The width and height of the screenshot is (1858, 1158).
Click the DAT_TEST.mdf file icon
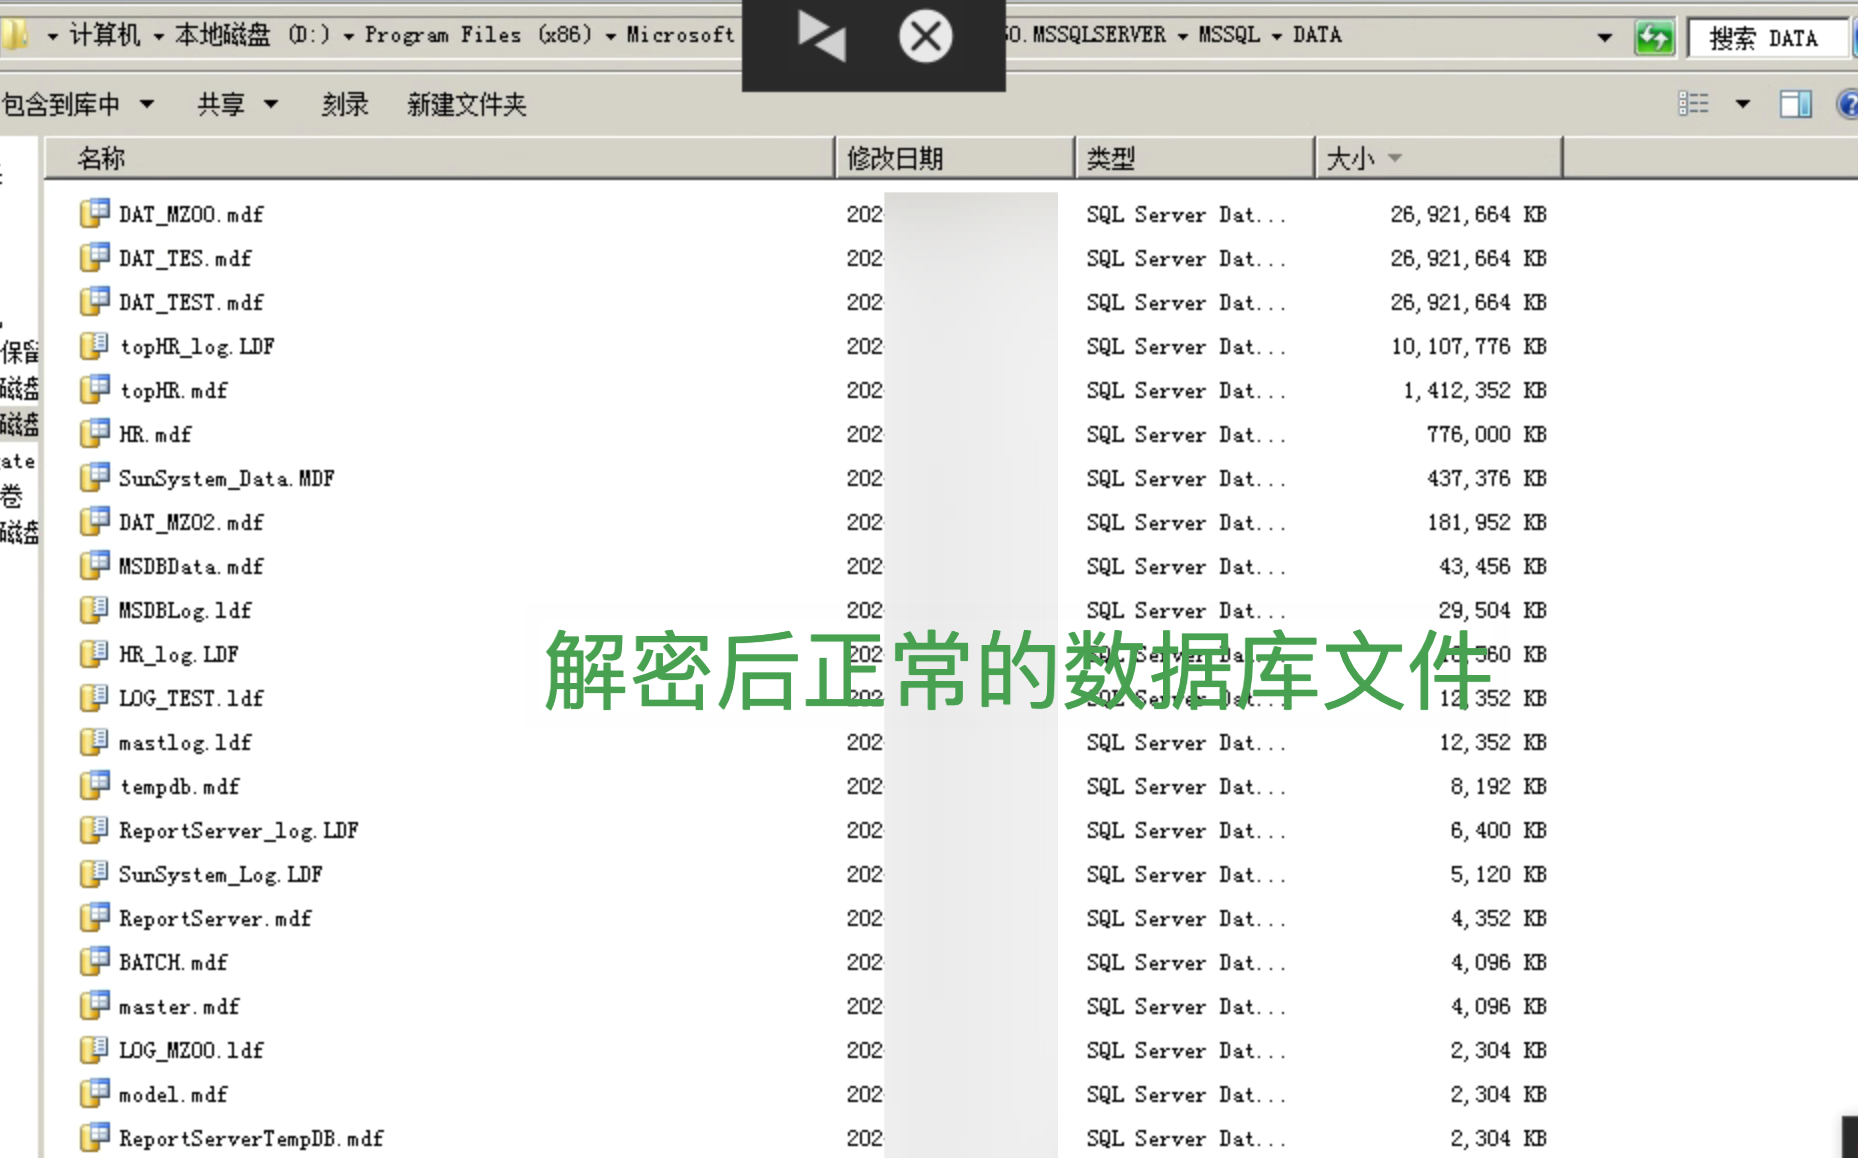point(94,301)
